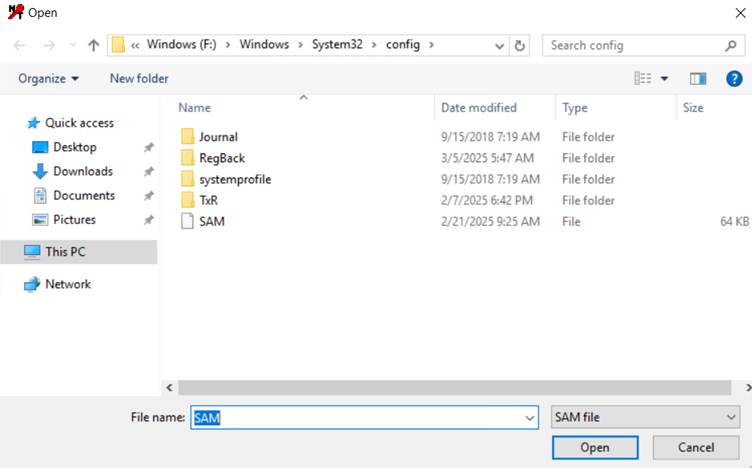
Task: Click the pin icon beside Desktop
Action: pos(149,147)
